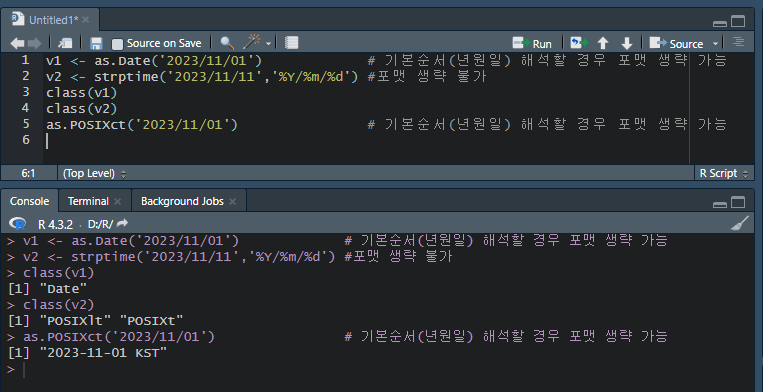
Task: Click the R 4.3.2 version label
Action: pyautogui.click(x=55, y=224)
